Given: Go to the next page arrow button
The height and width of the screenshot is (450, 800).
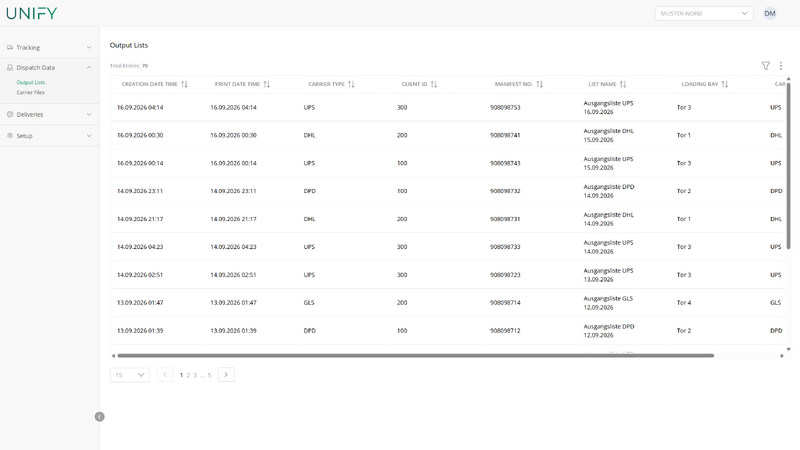Looking at the screenshot, I should click(x=226, y=374).
